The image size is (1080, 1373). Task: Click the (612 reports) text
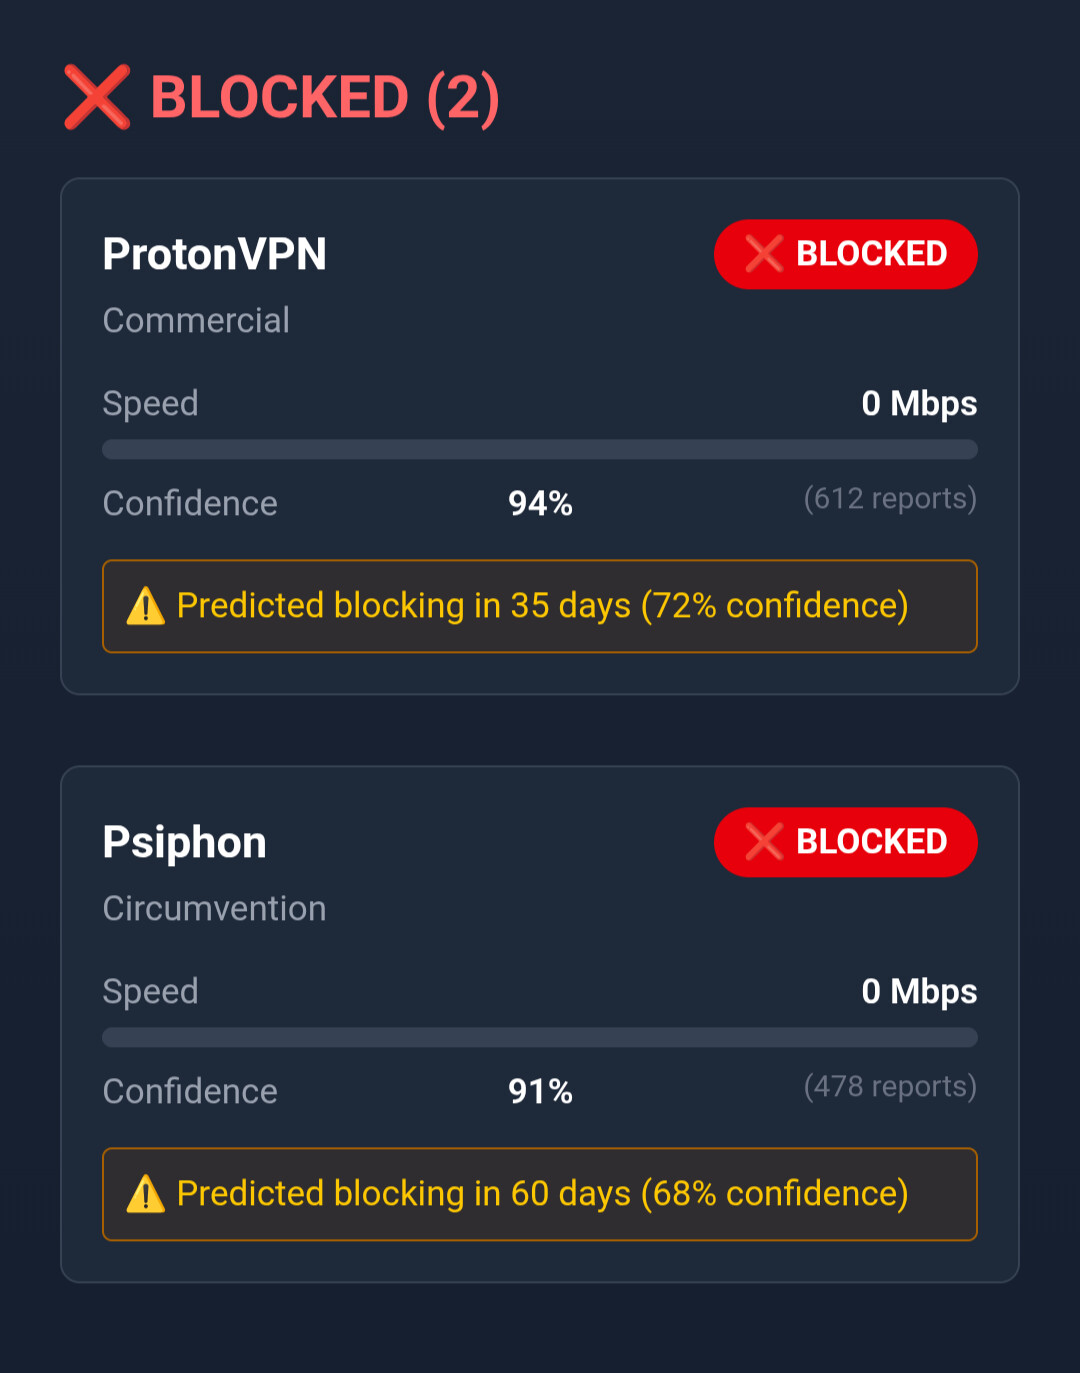tap(890, 498)
